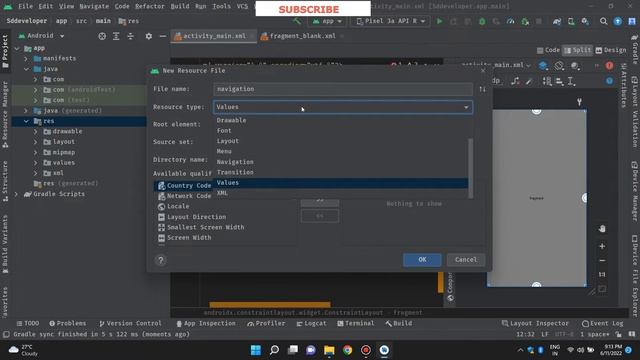Click the File name input field
640x360 pixels.
[343, 89]
